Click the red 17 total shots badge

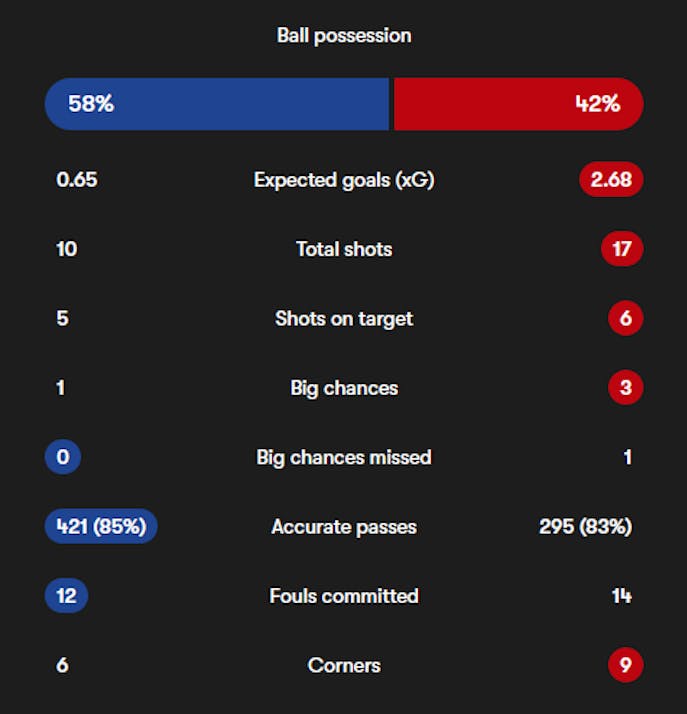click(622, 249)
